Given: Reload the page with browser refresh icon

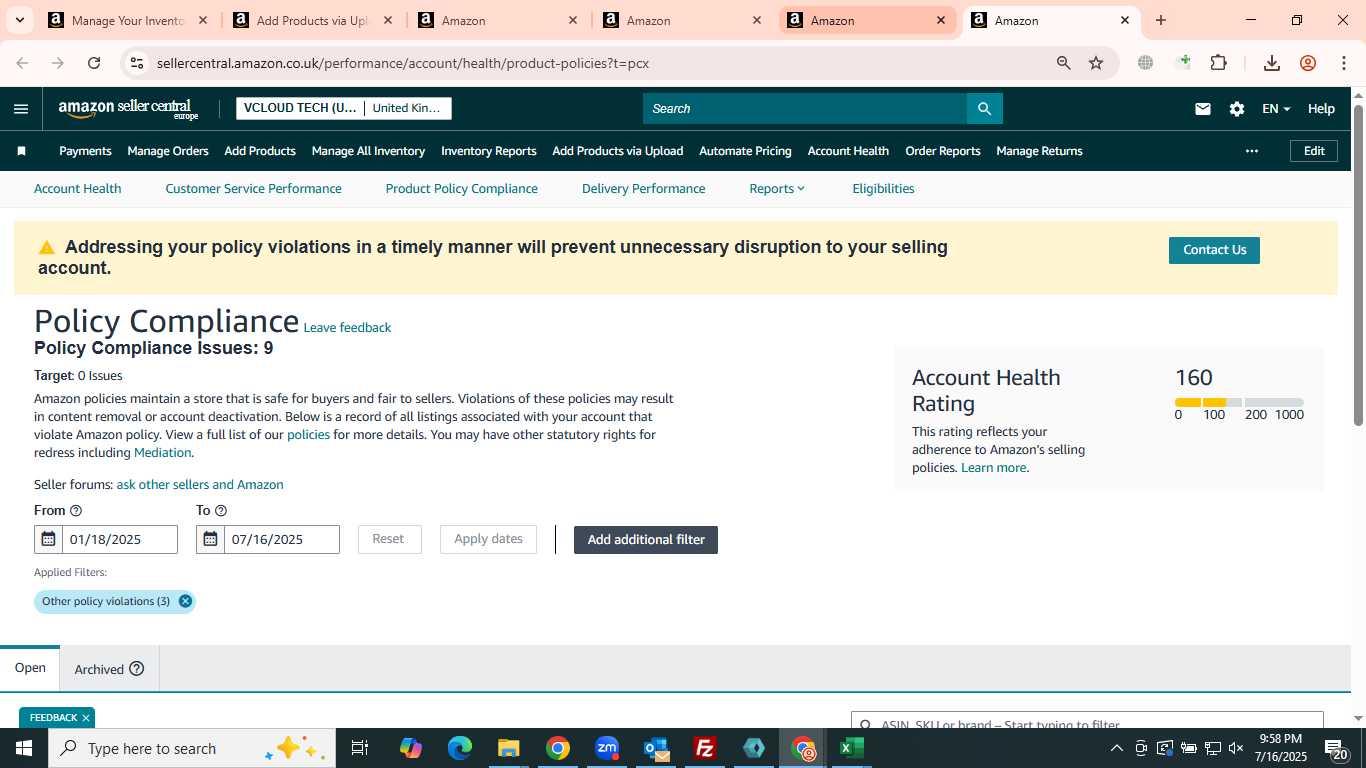Looking at the screenshot, I should [94, 63].
